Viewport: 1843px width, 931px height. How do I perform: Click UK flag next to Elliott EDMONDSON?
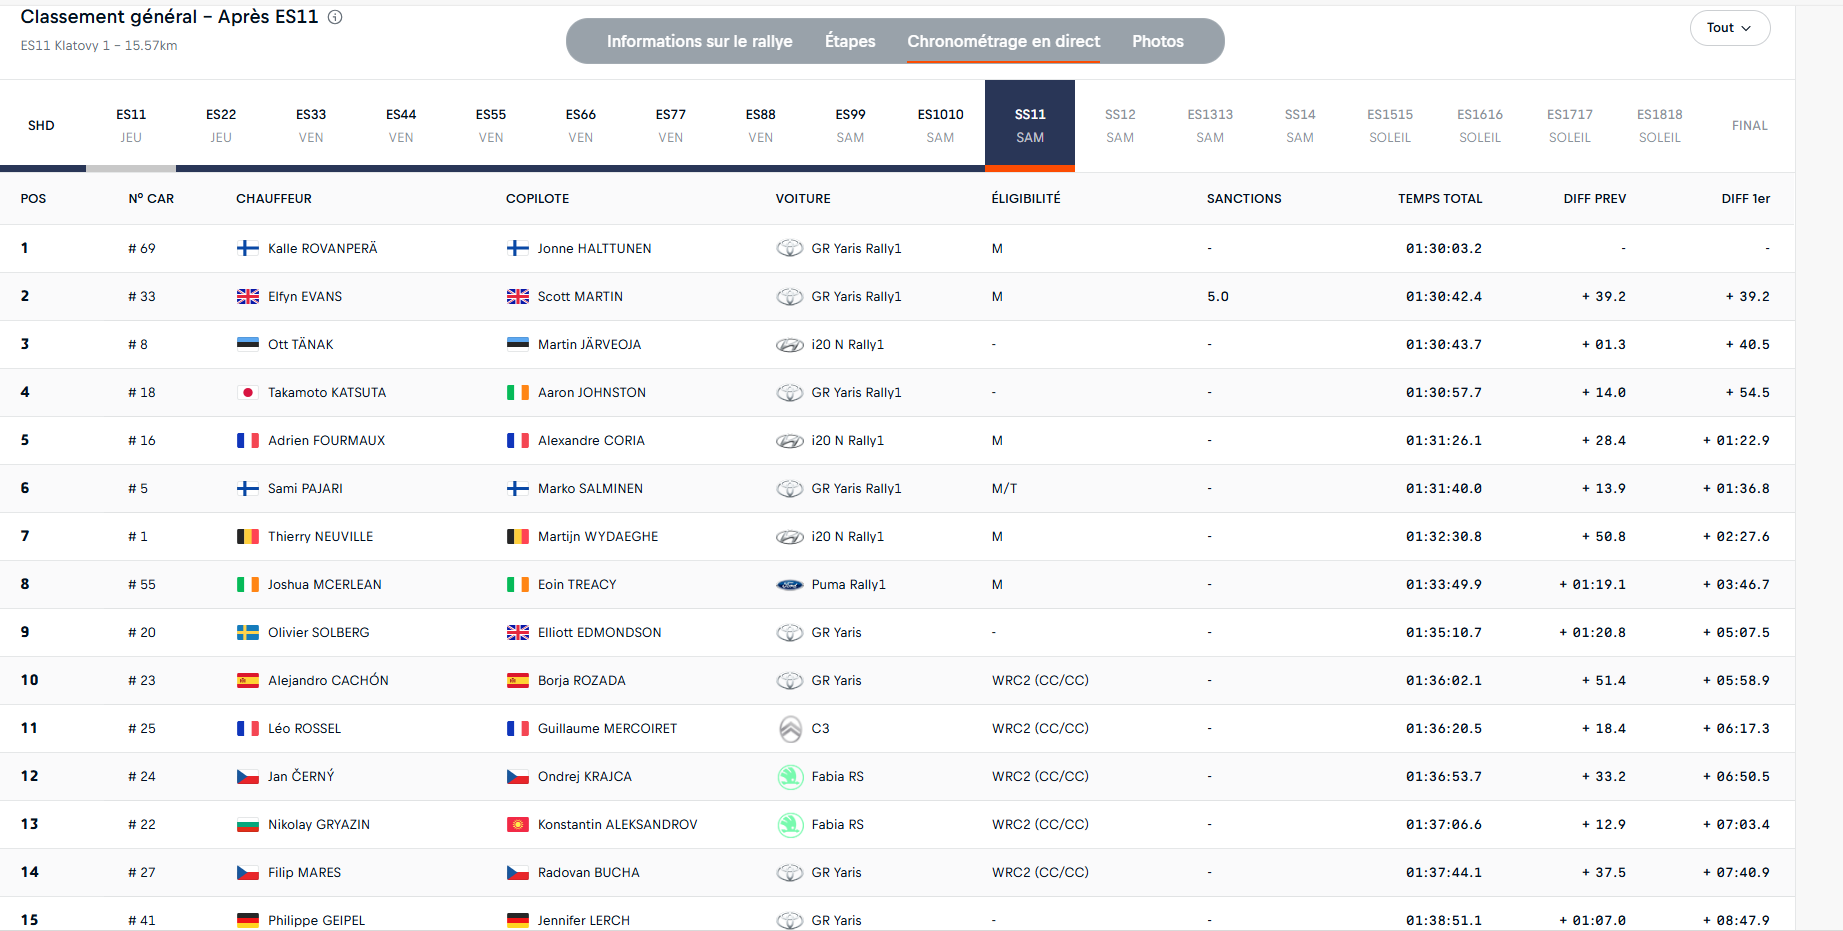(518, 632)
